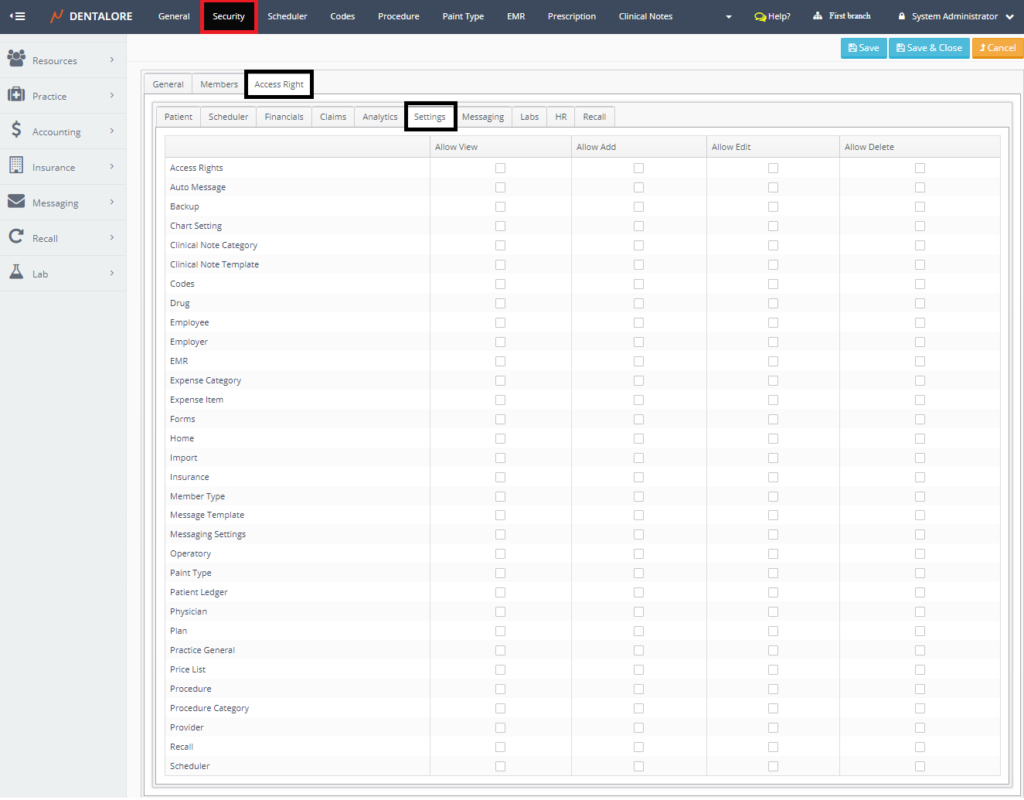This screenshot has width=1024, height=800.
Task: Click the Messaging envelope icon
Action: [16, 202]
